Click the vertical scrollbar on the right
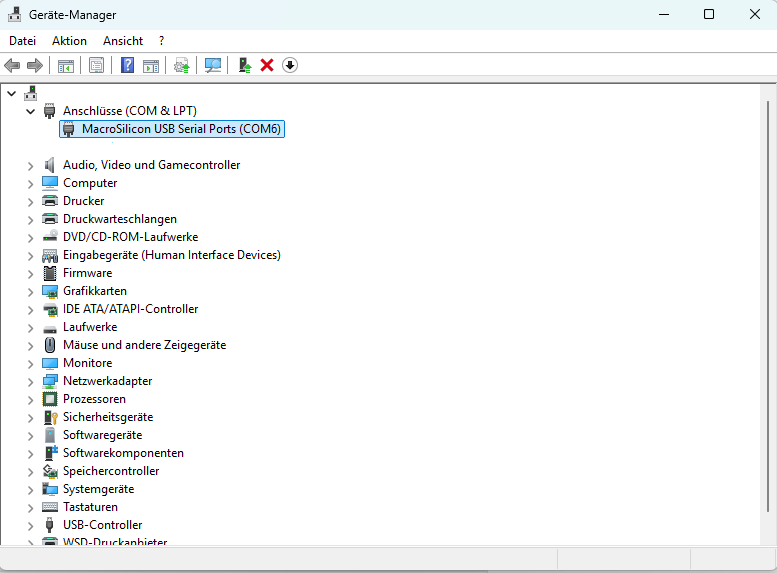The image size is (777, 573). [768, 300]
